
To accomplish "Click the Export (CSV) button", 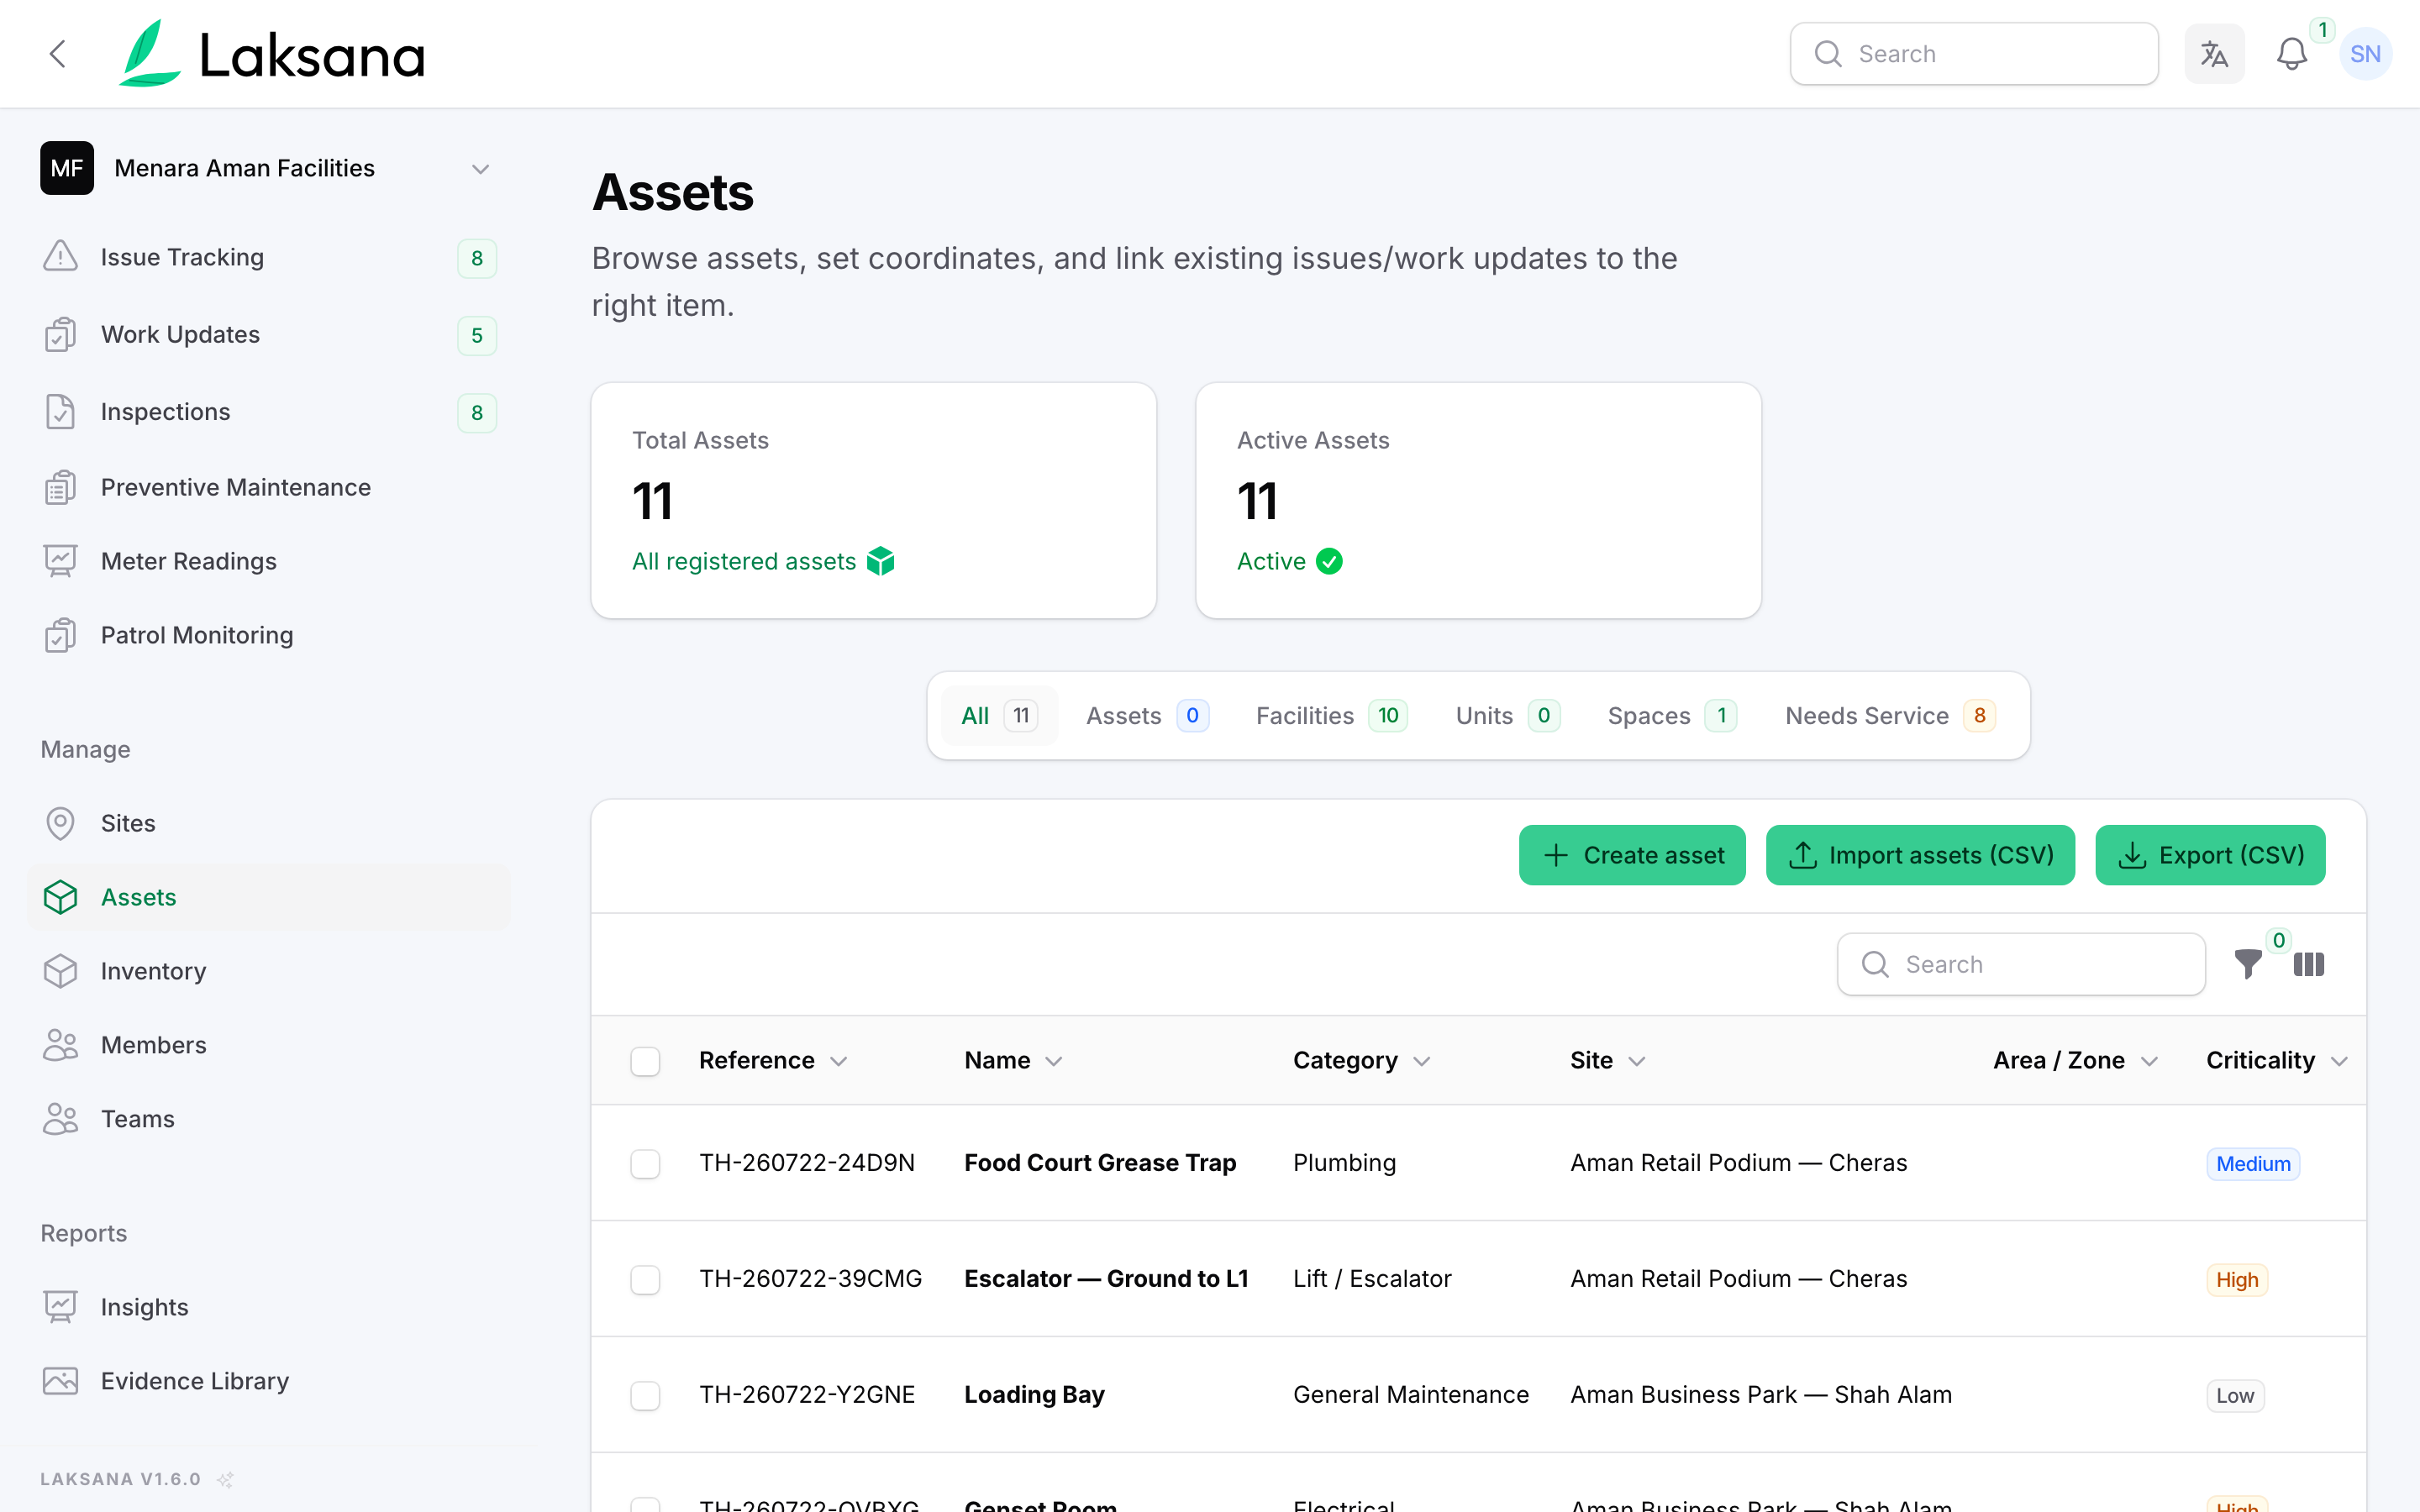I will pyautogui.click(x=2210, y=855).
